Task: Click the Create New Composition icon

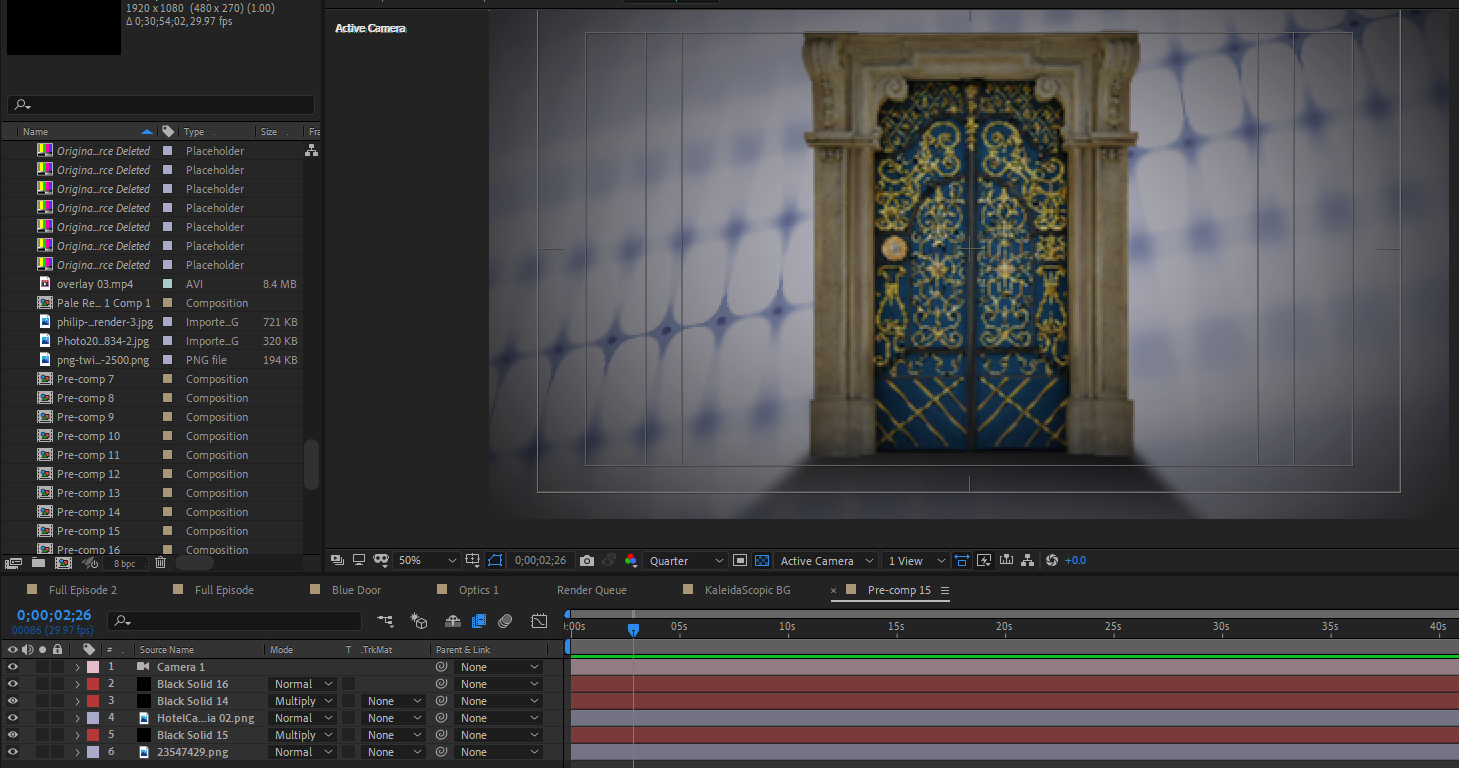Action: [63, 563]
